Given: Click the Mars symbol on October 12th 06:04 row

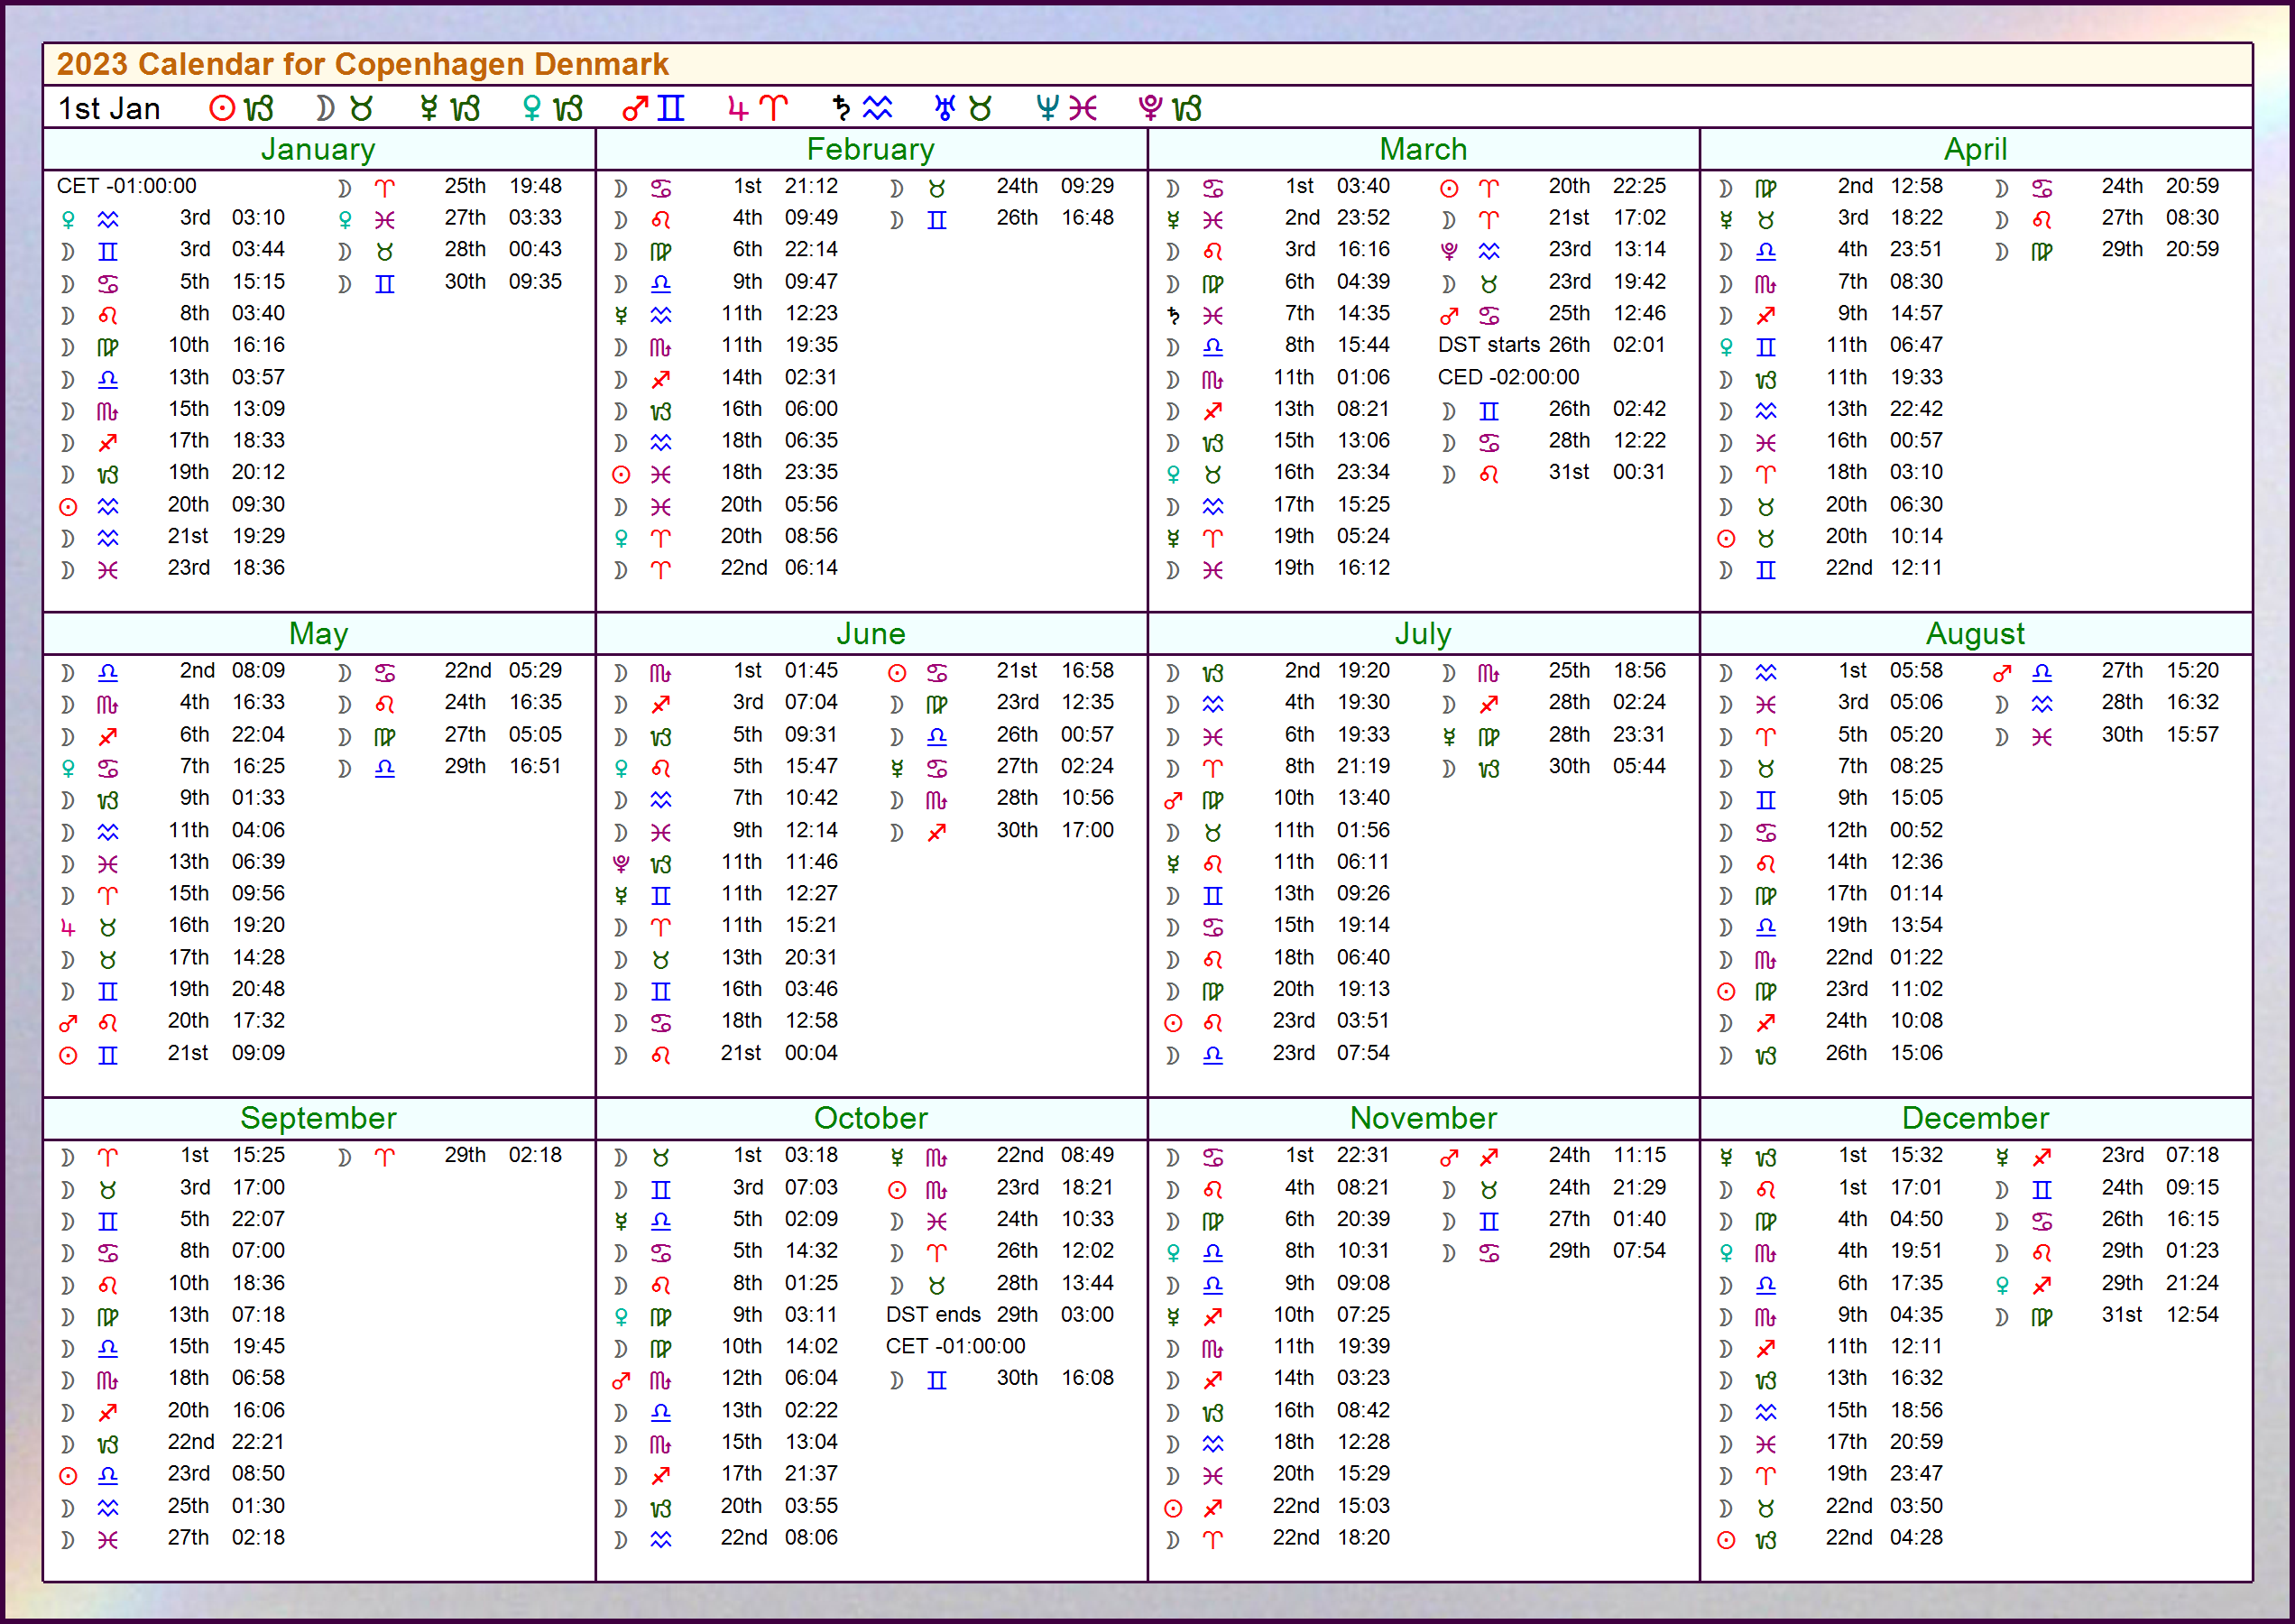Looking at the screenshot, I should 621,1380.
